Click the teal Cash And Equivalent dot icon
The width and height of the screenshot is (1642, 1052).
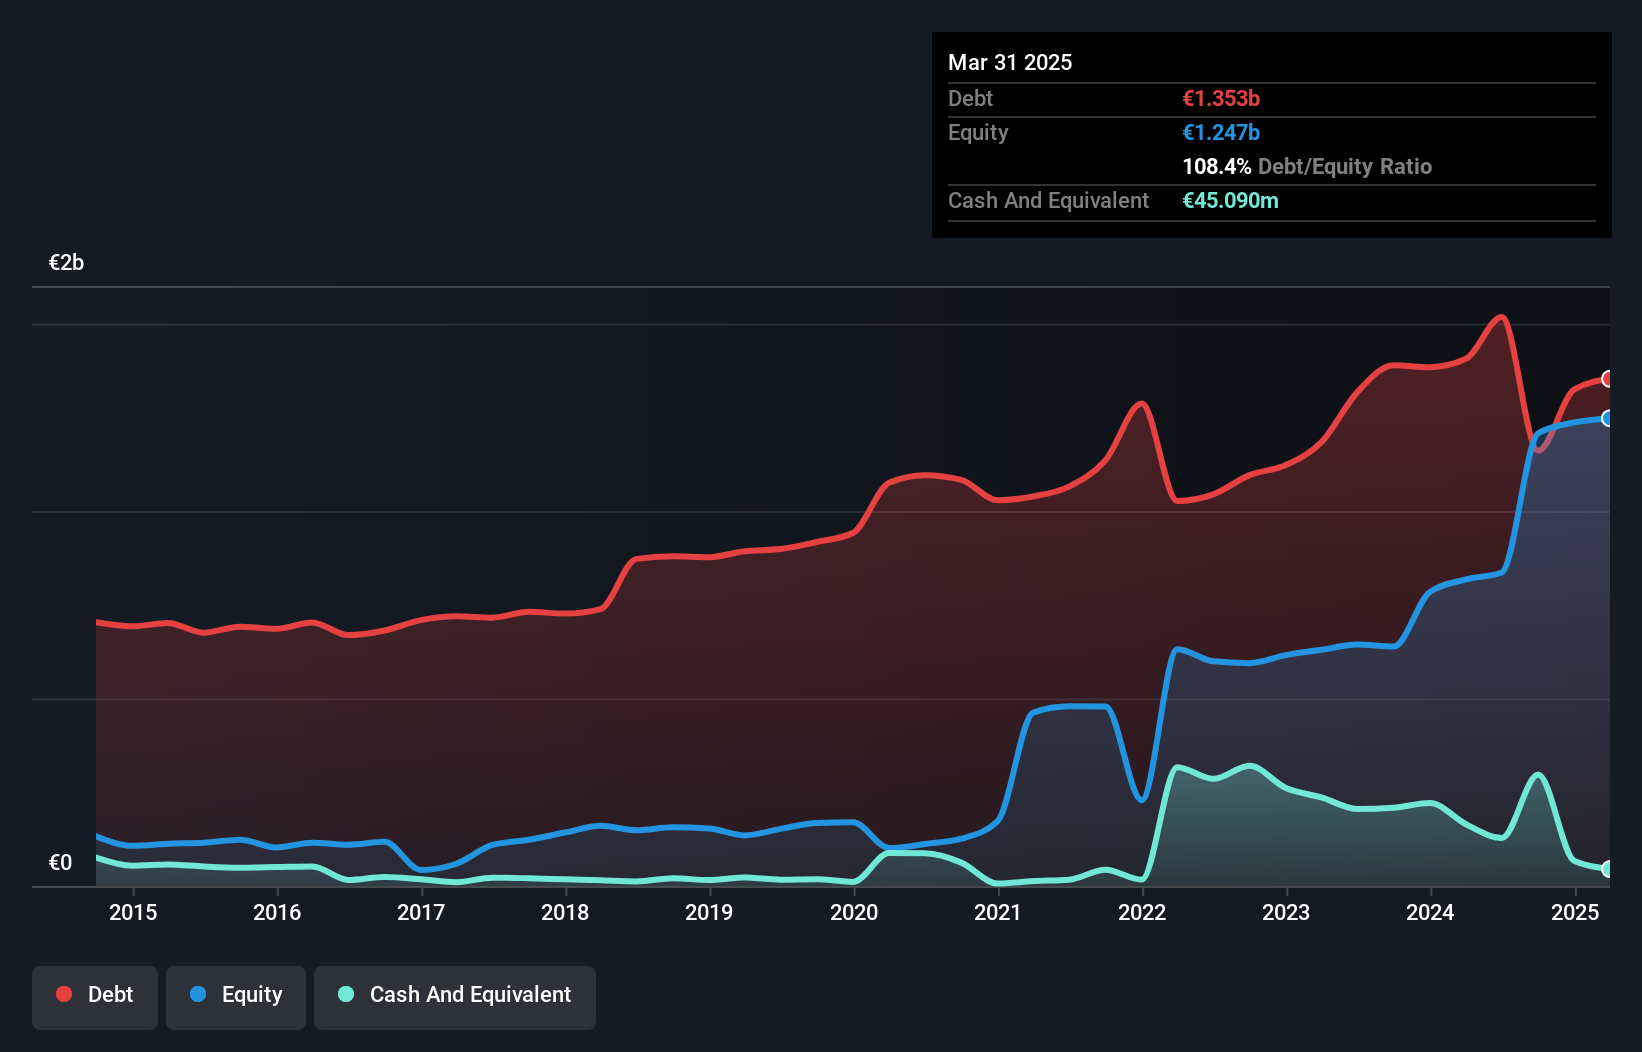[345, 994]
